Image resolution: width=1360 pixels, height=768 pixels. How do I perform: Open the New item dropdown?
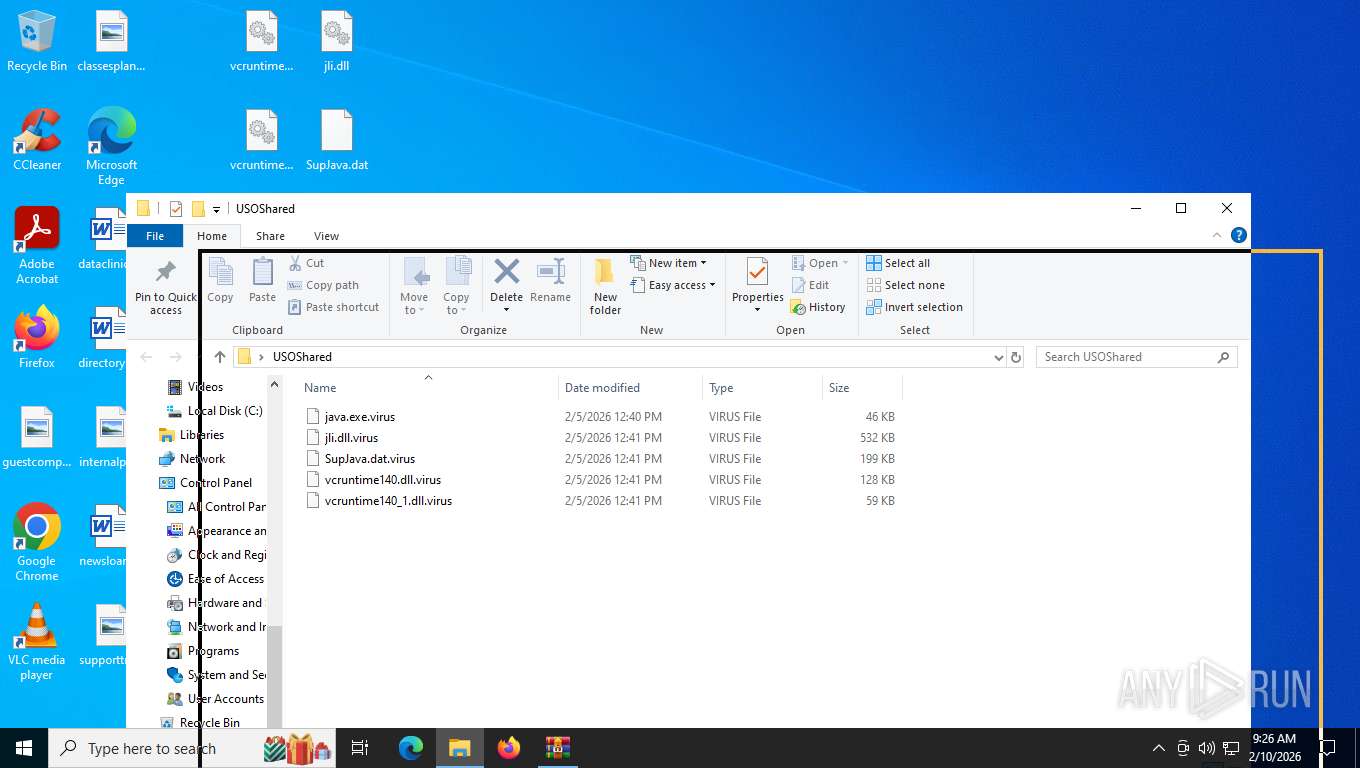669,263
